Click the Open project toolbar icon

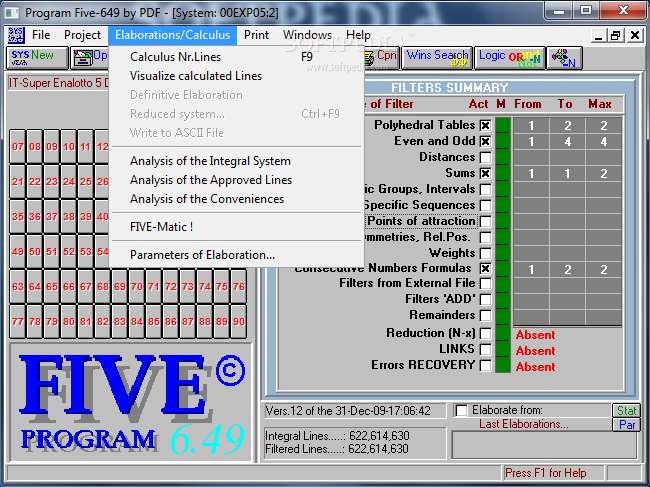[90, 57]
